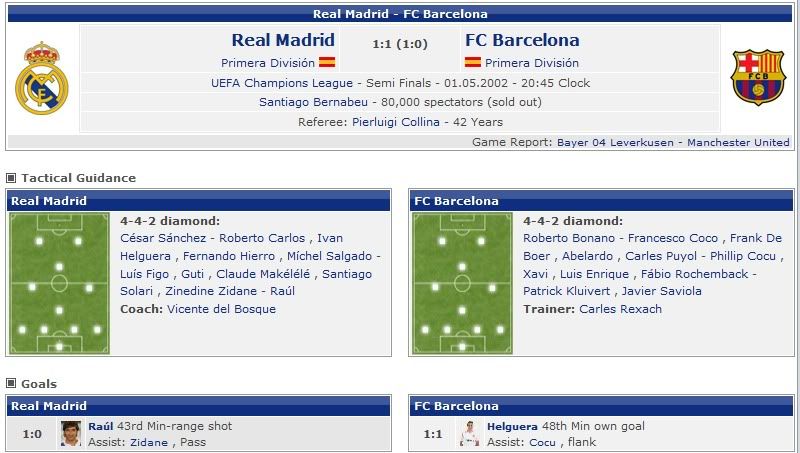Click Raúl's player photo in goals
The height and width of the screenshot is (453, 800).
pyautogui.click(x=70, y=434)
